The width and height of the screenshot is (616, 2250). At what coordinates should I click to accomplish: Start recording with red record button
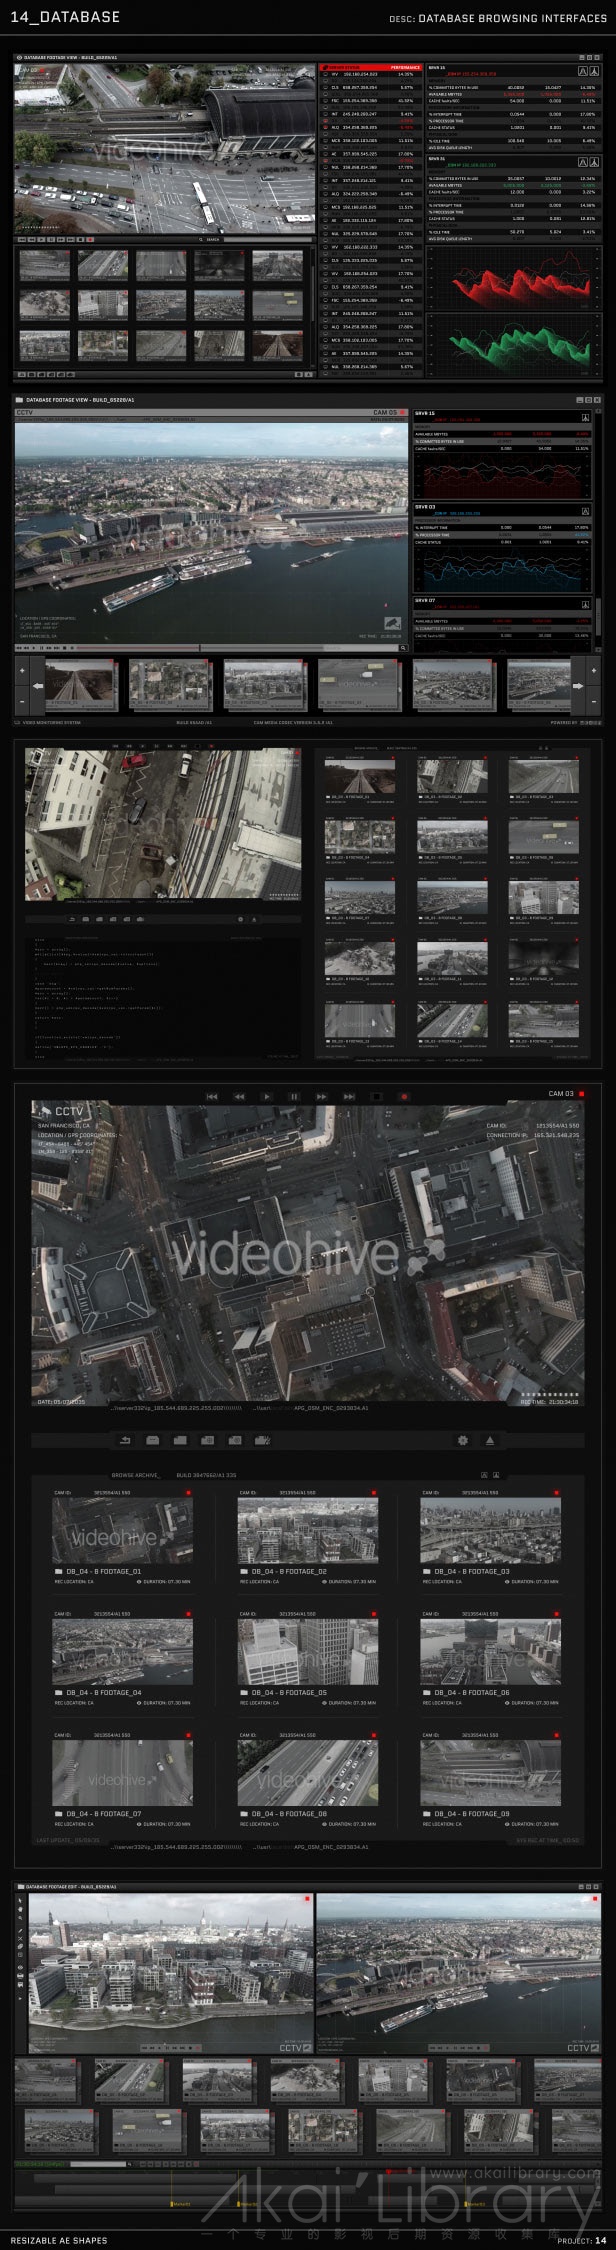(x=404, y=1096)
